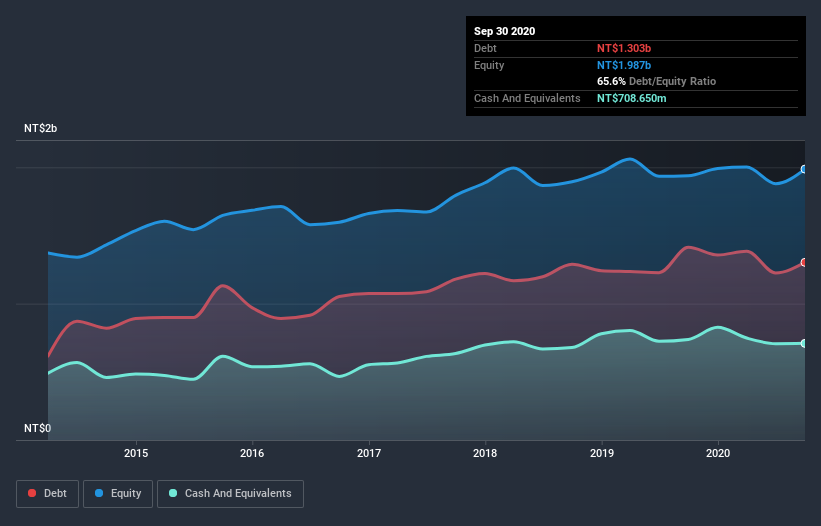Click the 2020 x-axis label
The image size is (821, 526).
click(718, 453)
